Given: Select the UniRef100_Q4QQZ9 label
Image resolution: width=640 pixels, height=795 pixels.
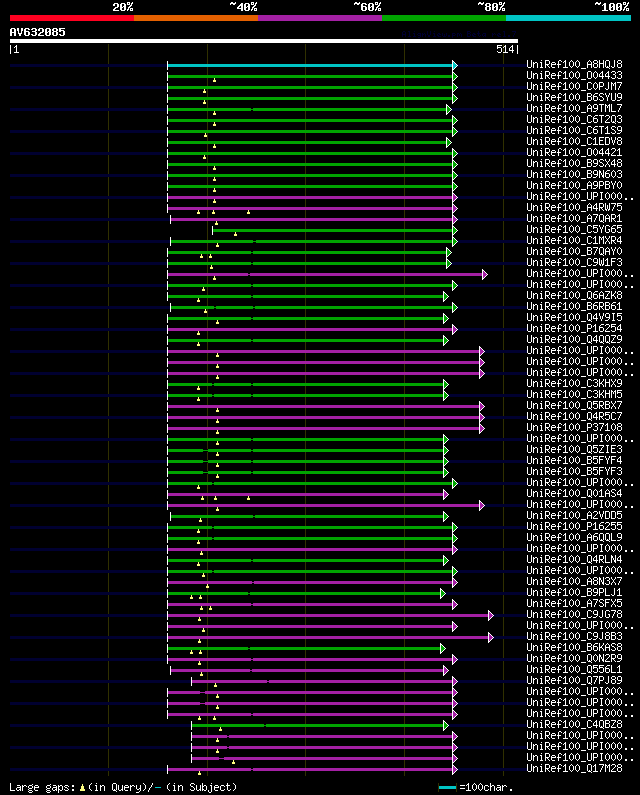Looking at the screenshot, I should pyautogui.click(x=574, y=339).
